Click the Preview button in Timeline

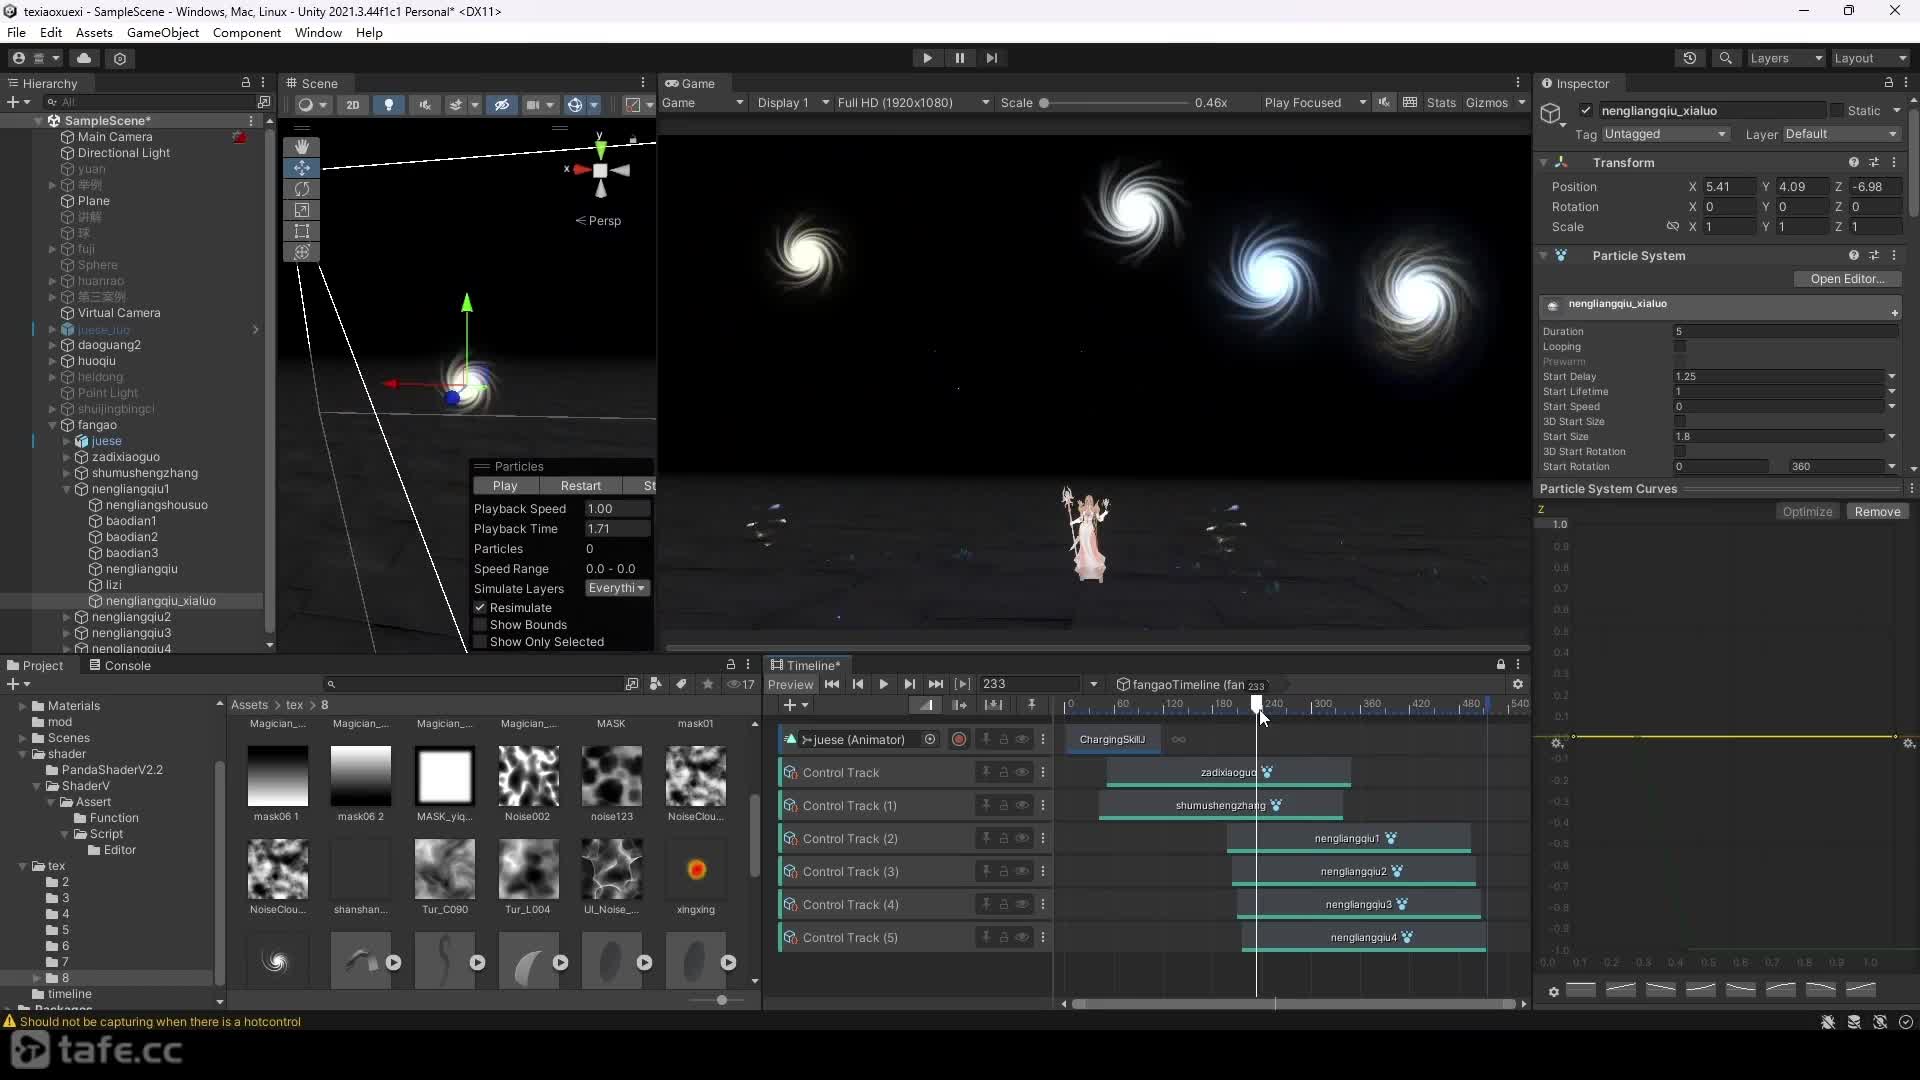click(790, 685)
